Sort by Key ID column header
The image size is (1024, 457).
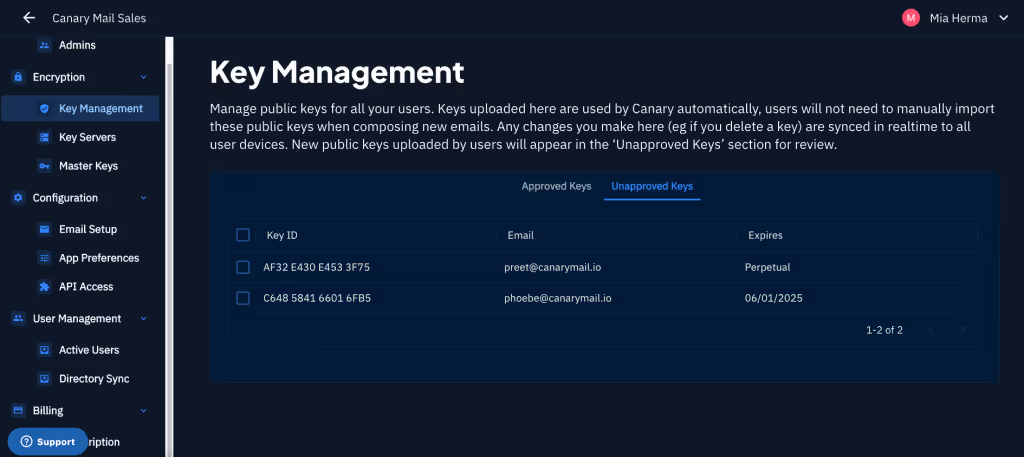[282, 235]
